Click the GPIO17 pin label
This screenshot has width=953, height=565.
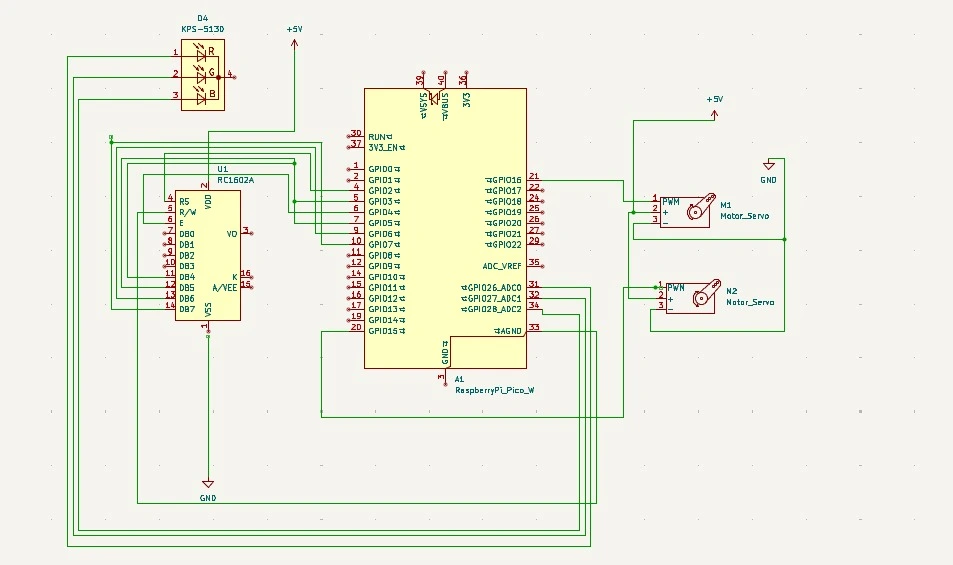coord(504,191)
